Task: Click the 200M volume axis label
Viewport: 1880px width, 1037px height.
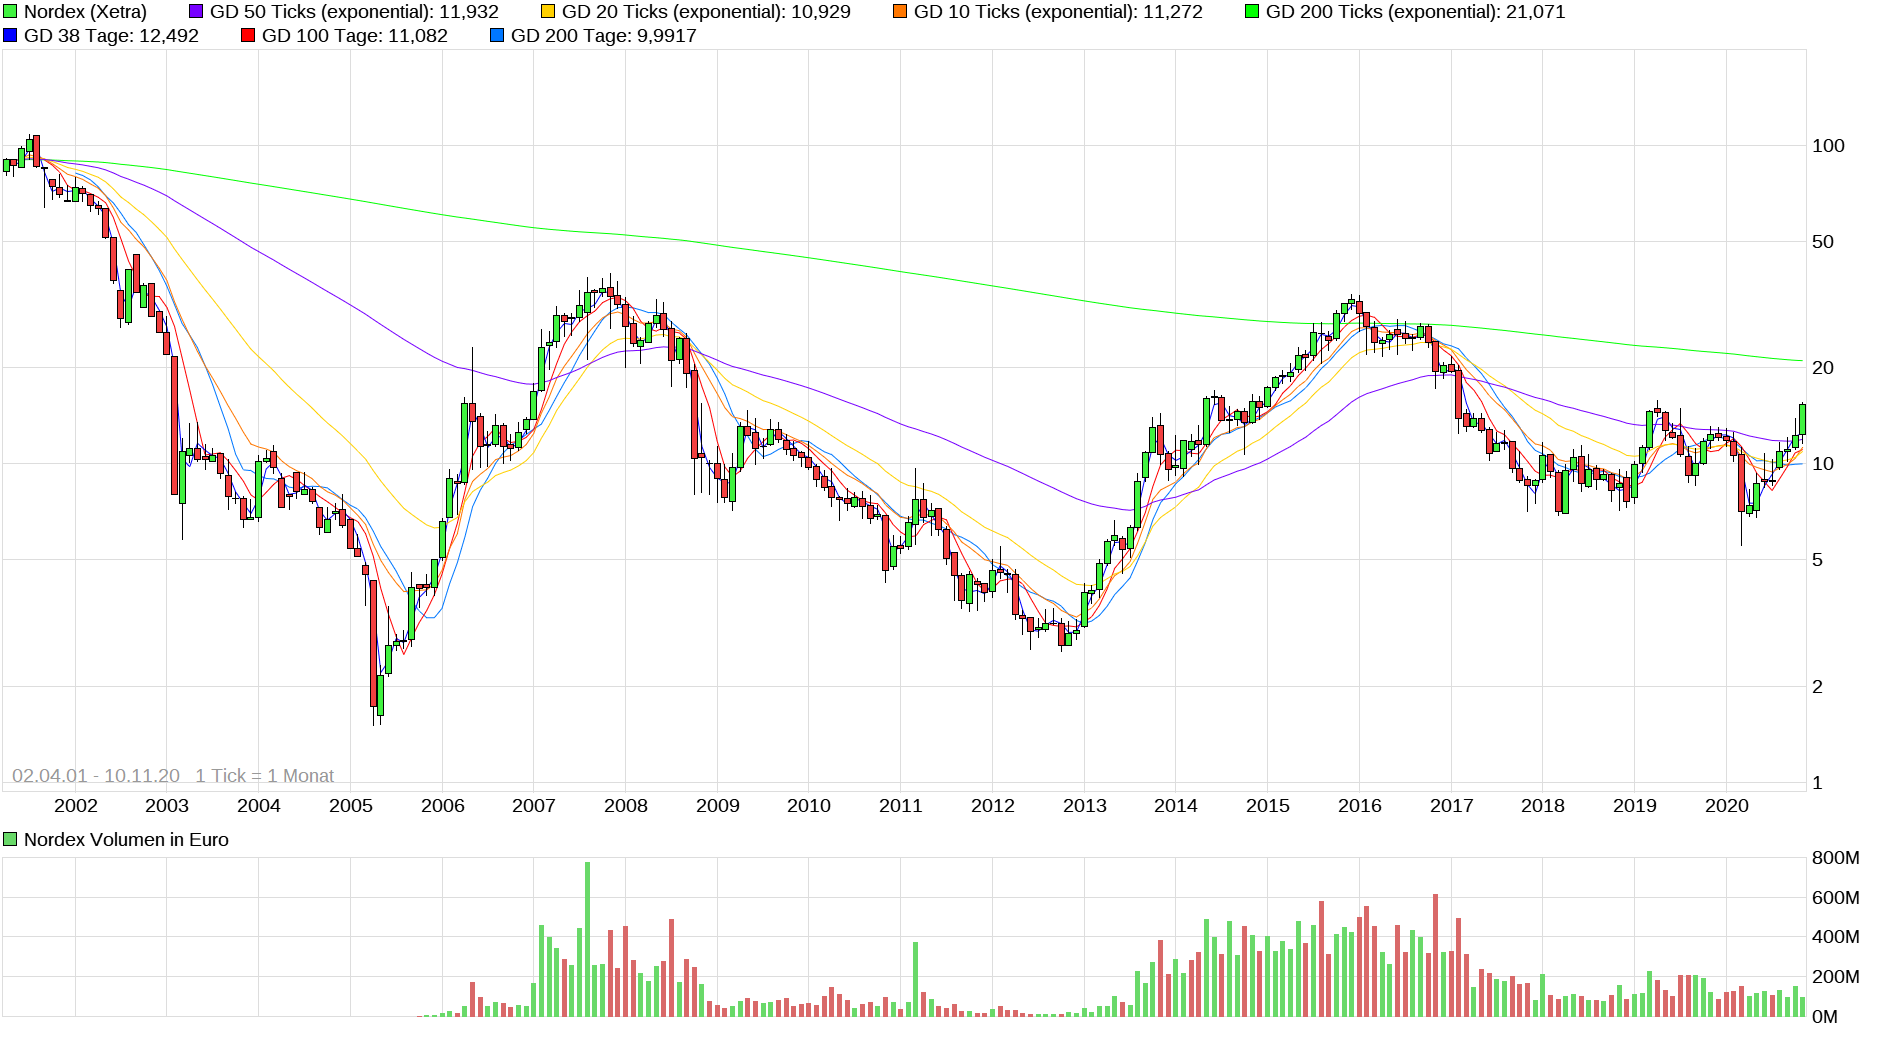Action: point(1836,977)
